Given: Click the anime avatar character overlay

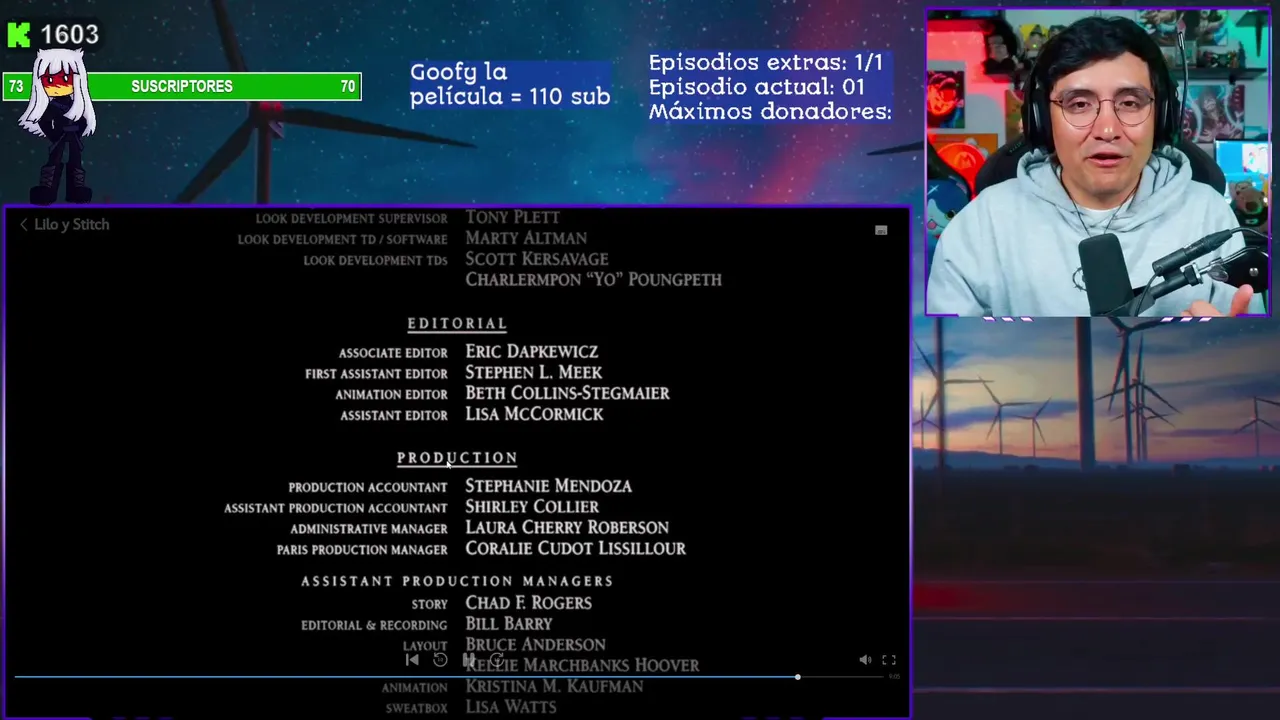Looking at the screenshot, I should tap(60, 125).
